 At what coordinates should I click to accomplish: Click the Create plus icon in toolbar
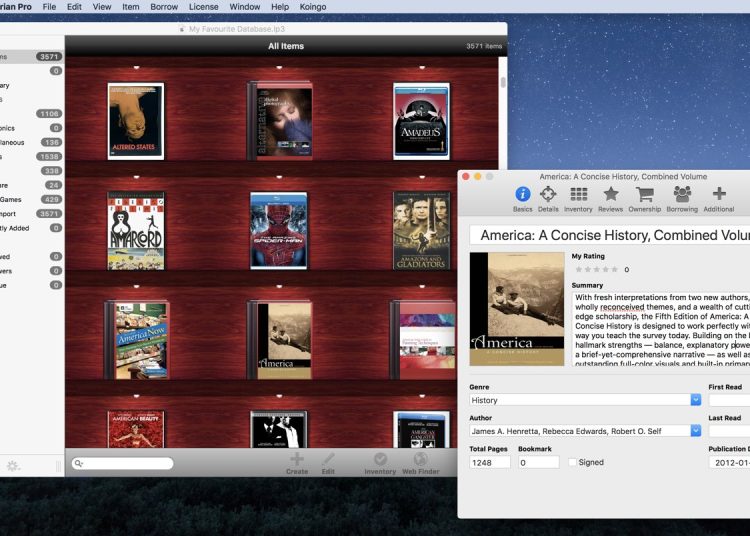[297, 460]
